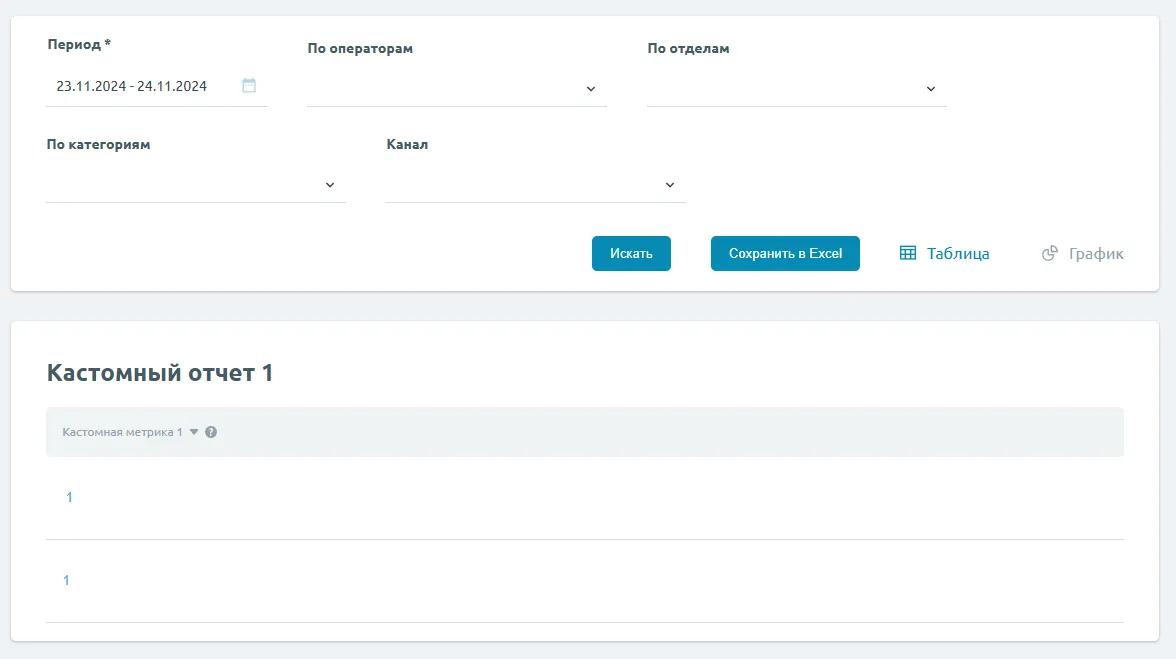
Task: Click the question mark help icon
Action: tap(211, 432)
